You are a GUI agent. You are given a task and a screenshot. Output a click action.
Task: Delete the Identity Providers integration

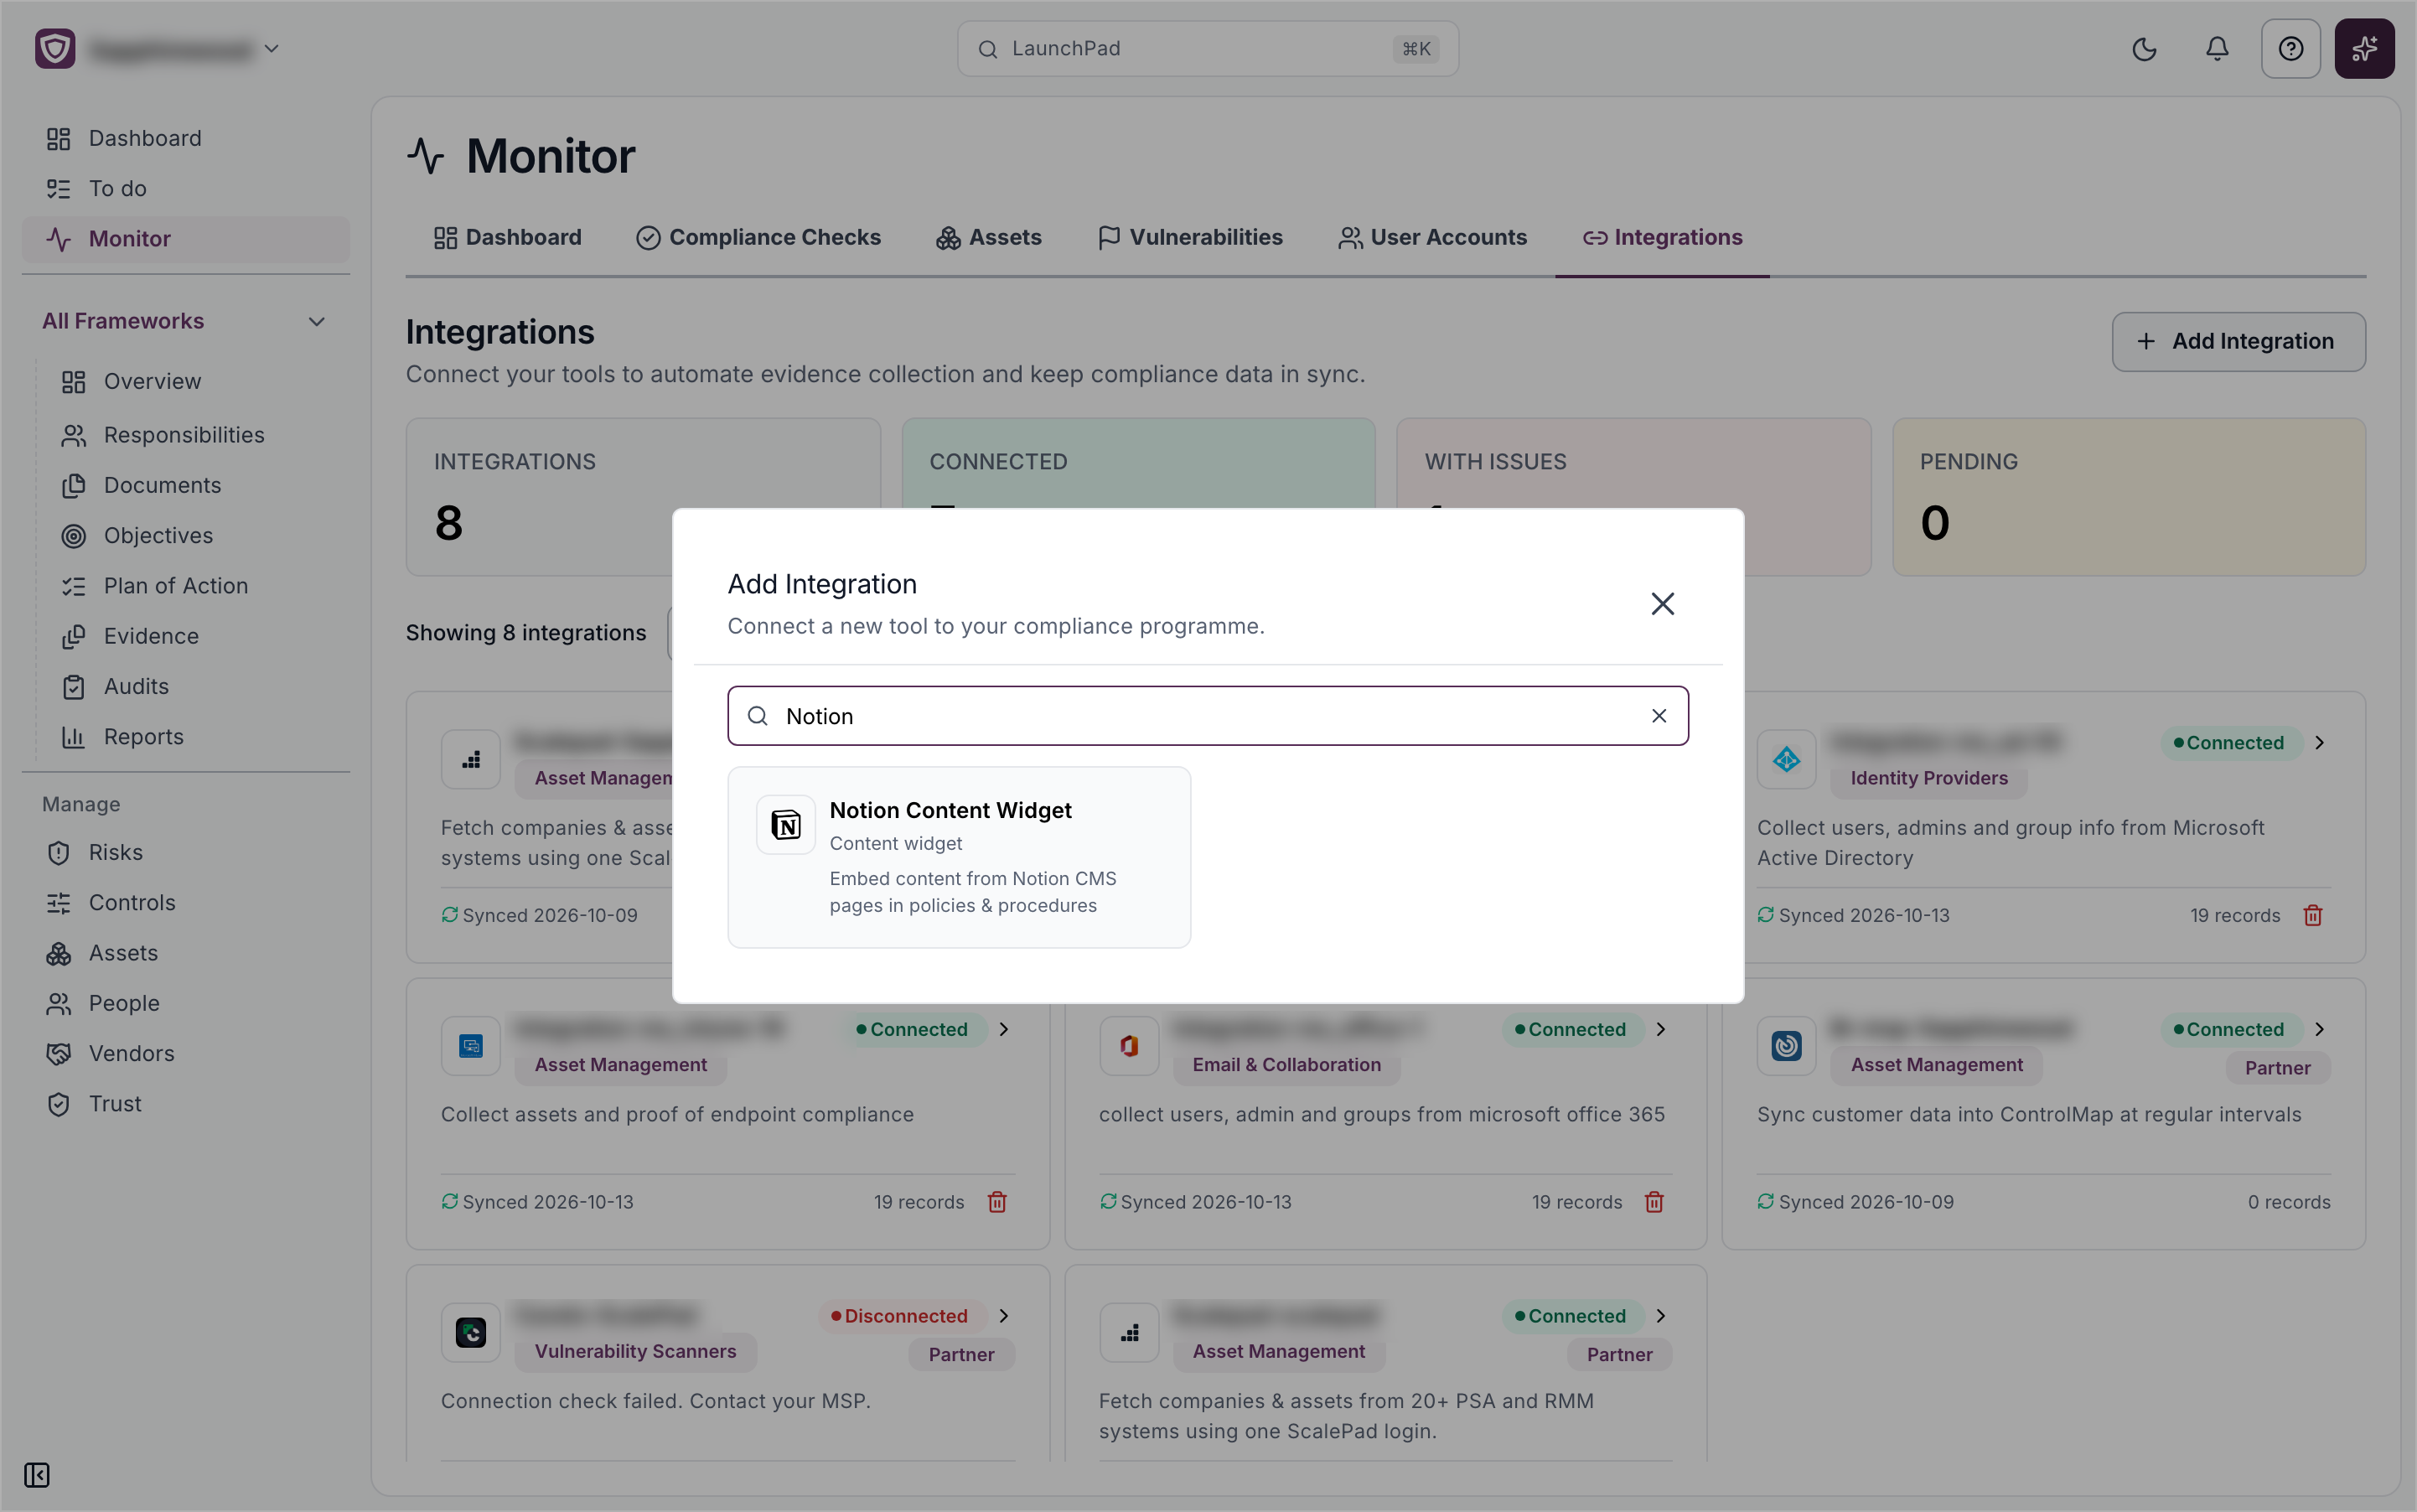coord(2312,916)
